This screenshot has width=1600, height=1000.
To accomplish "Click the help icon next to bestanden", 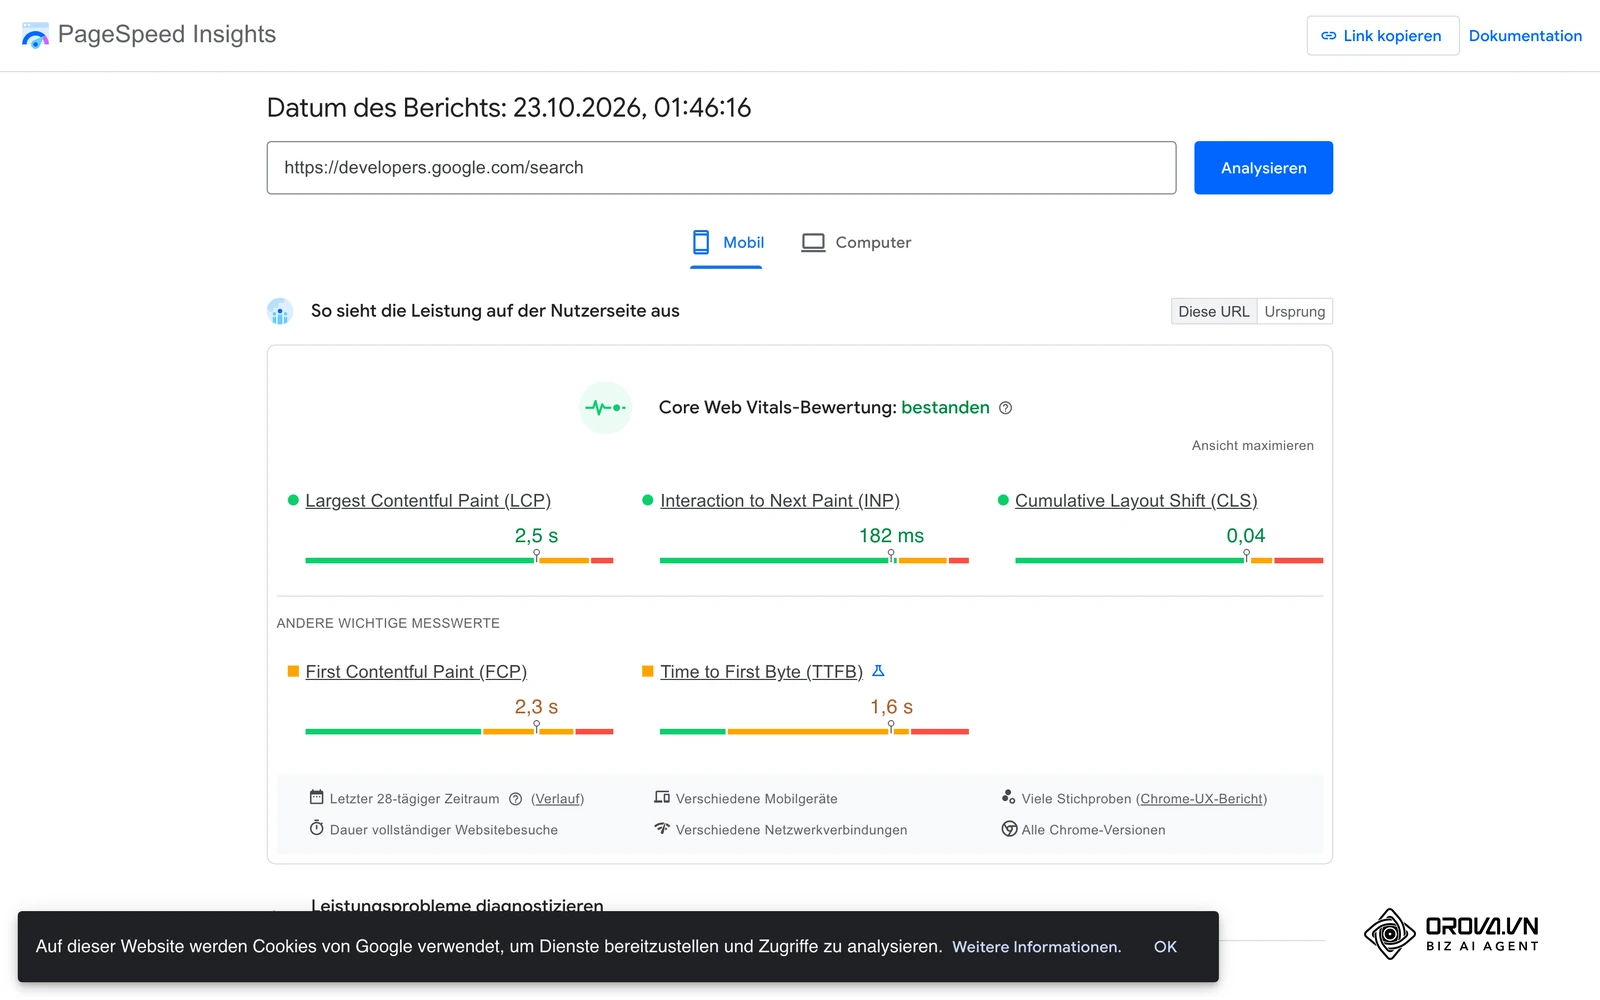I will (x=1006, y=408).
